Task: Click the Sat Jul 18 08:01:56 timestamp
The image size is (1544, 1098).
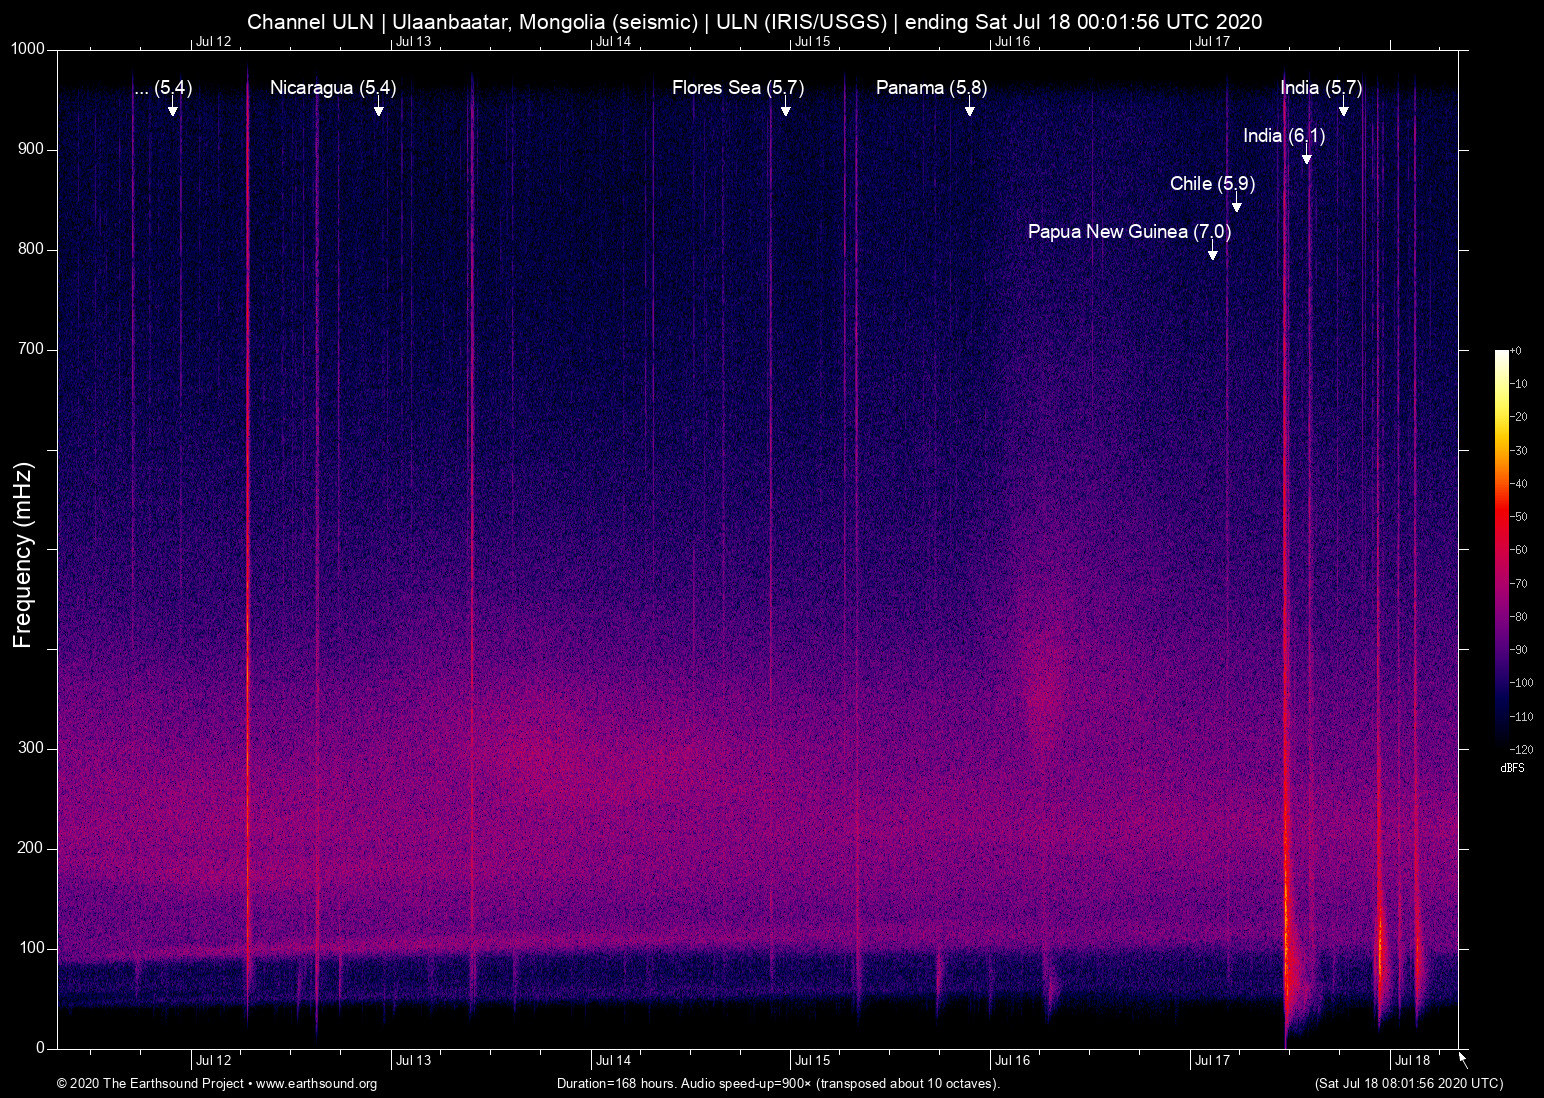Action: point(1408,1084)
